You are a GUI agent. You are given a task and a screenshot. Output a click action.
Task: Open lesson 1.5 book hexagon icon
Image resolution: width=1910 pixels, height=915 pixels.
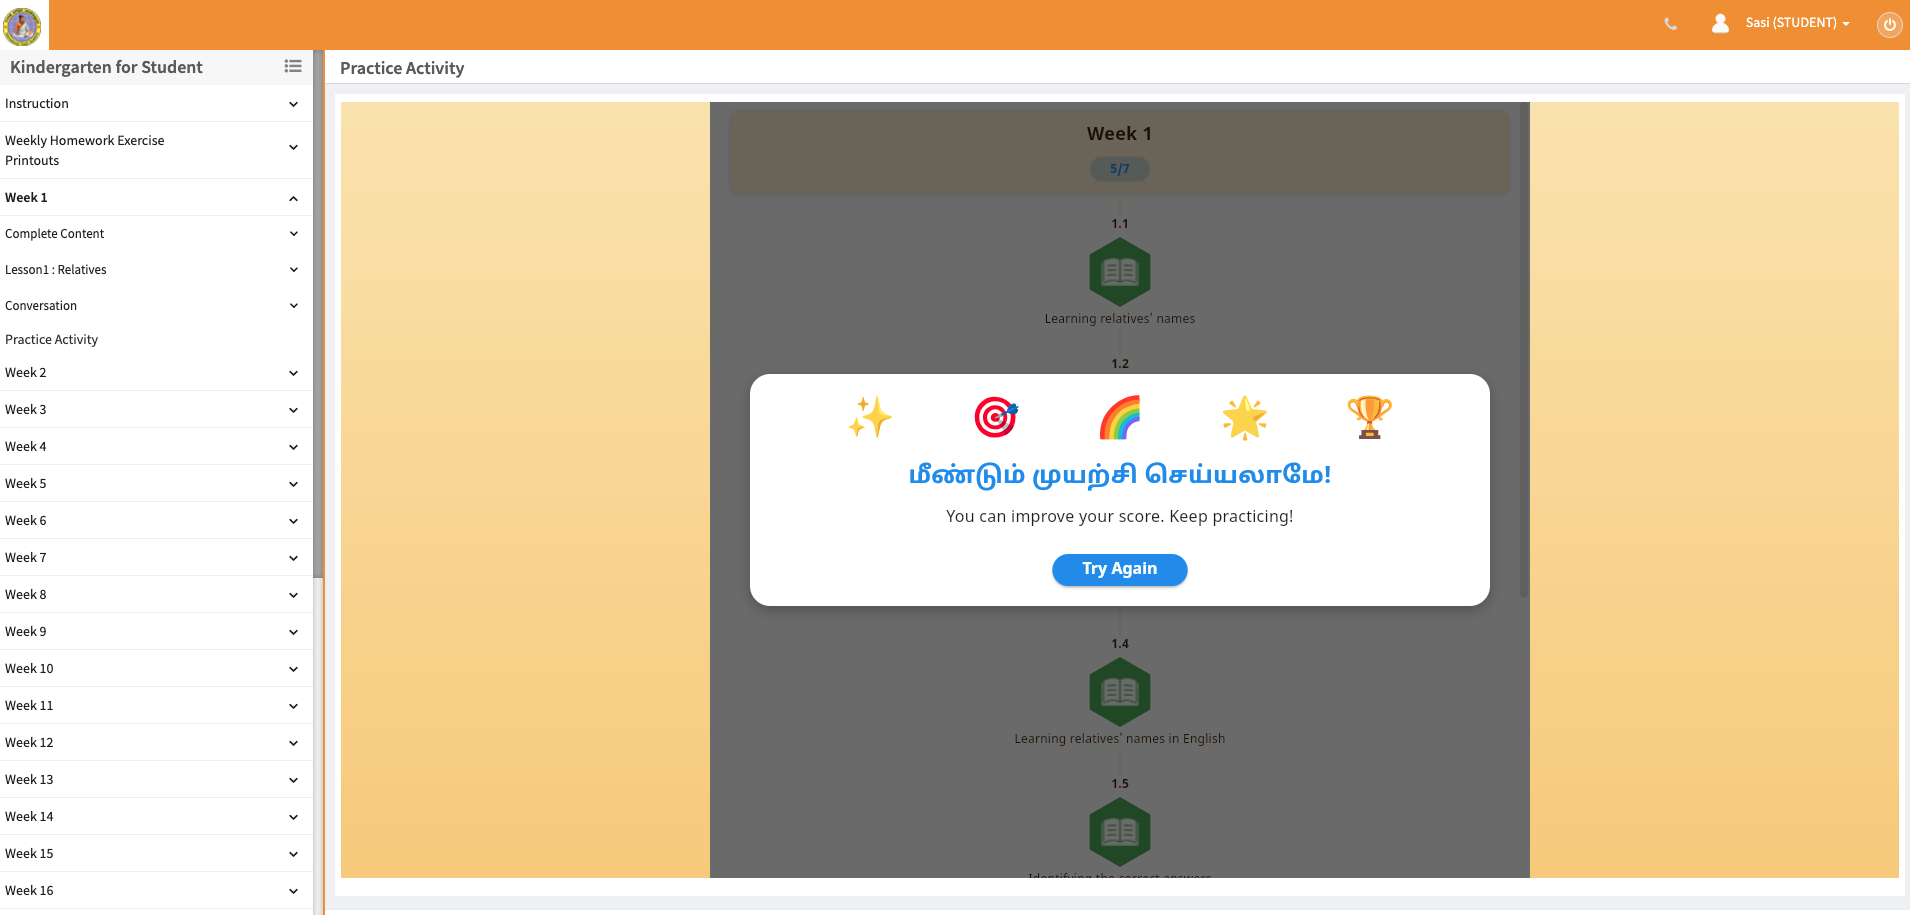pyautogui.click(x=1120, y=832)
